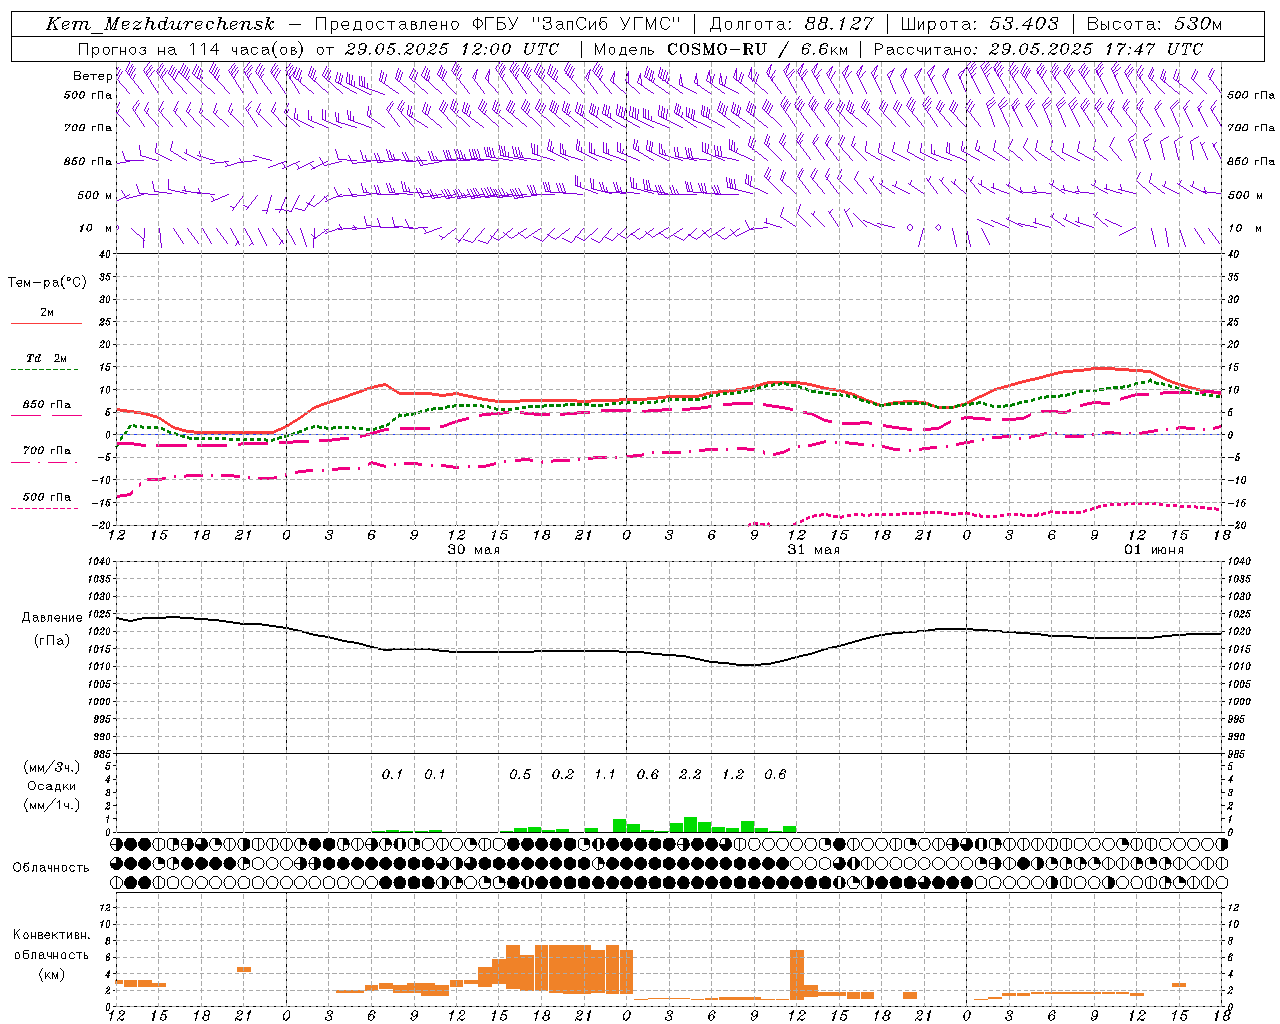Click the red 2м temperature legend line
This screenshot has height=1024, width=1280.
[46, 324]
